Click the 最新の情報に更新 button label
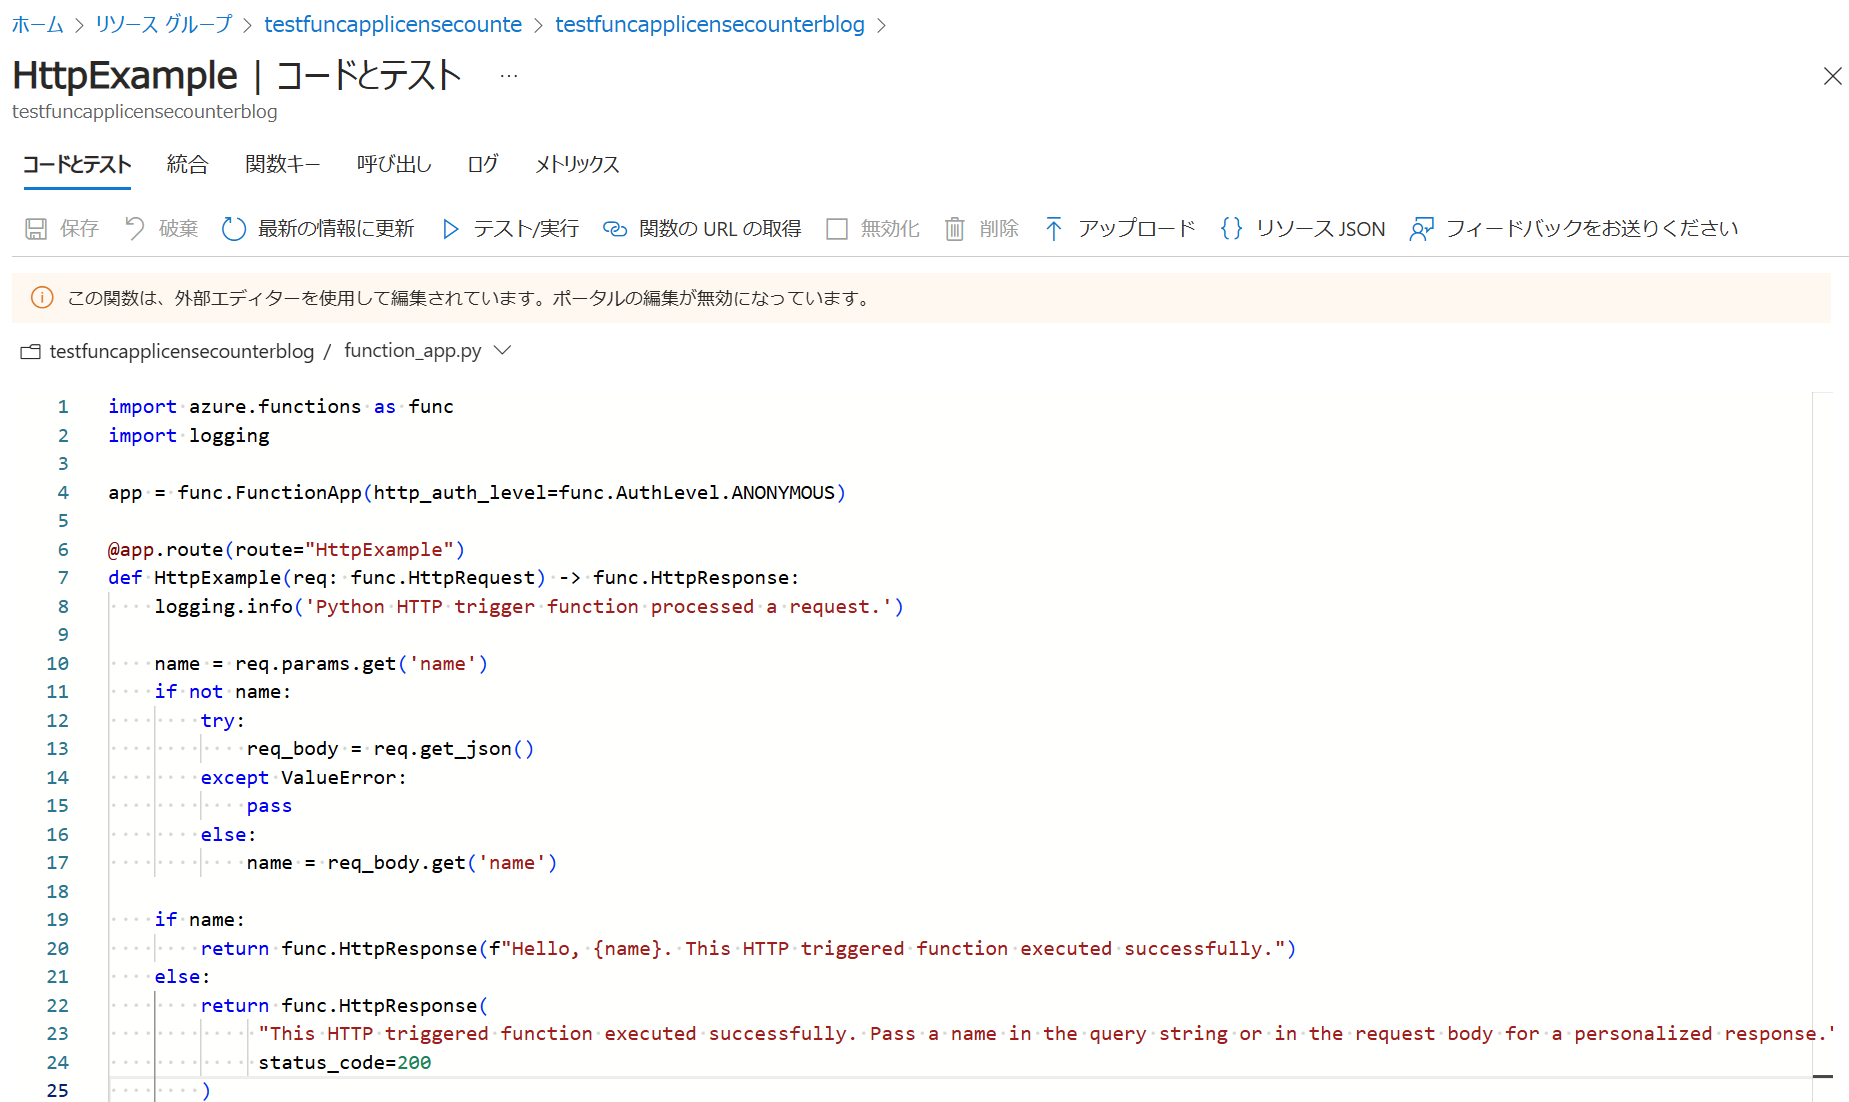1849x1102 pixels. [x=336, y=229]
